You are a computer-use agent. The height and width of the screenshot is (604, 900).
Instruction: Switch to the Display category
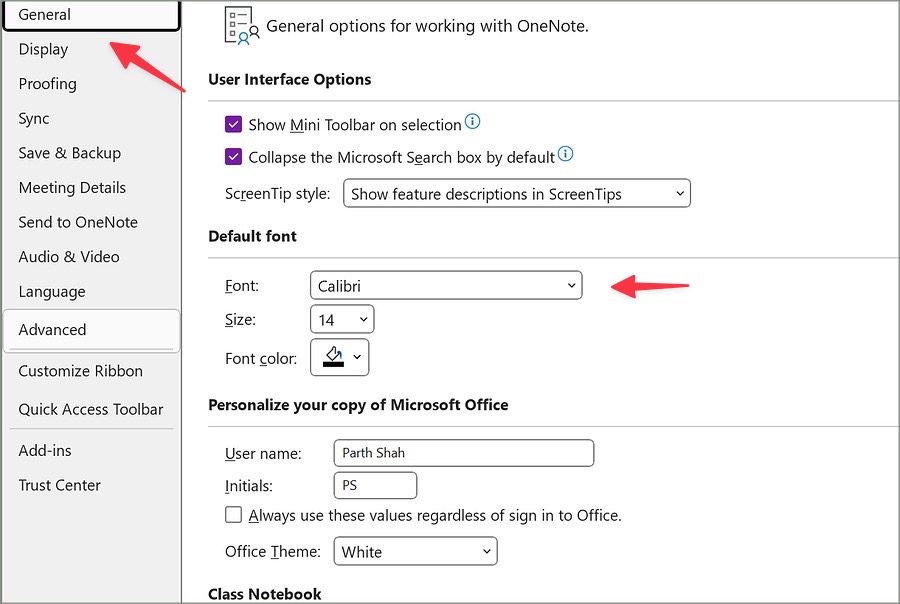pyautogui.click(x=43, y=49)
